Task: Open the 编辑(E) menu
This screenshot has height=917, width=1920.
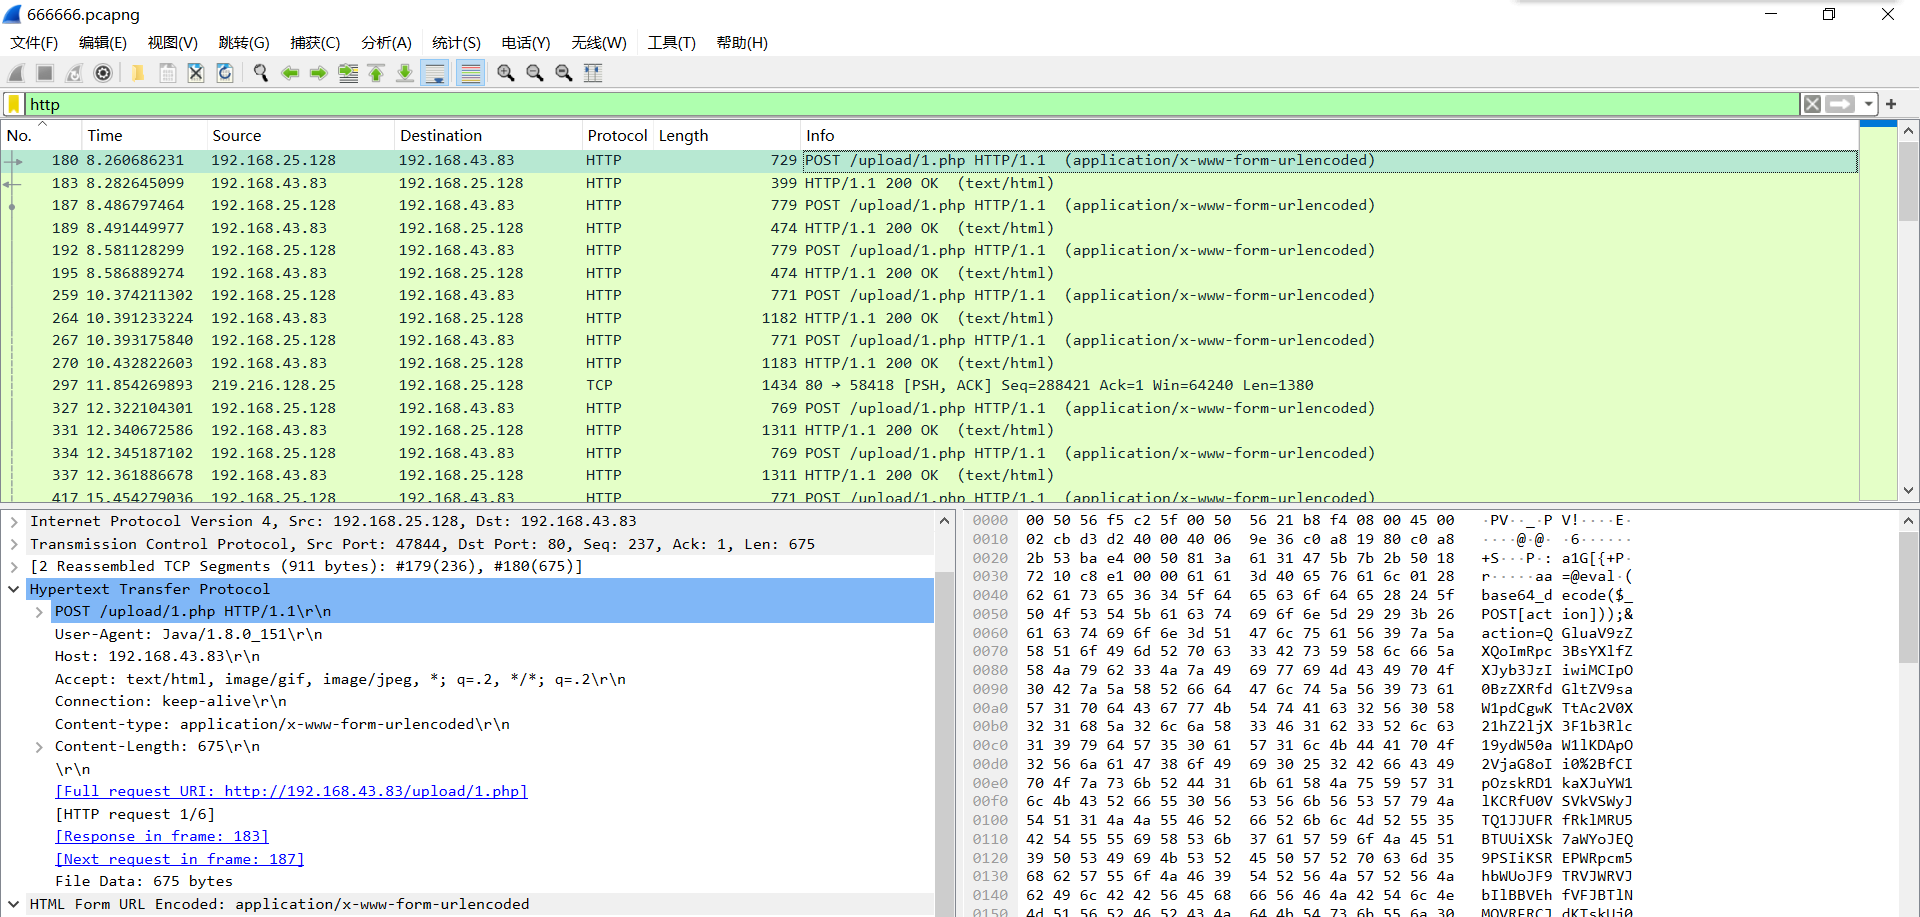Action: (103, 42)
